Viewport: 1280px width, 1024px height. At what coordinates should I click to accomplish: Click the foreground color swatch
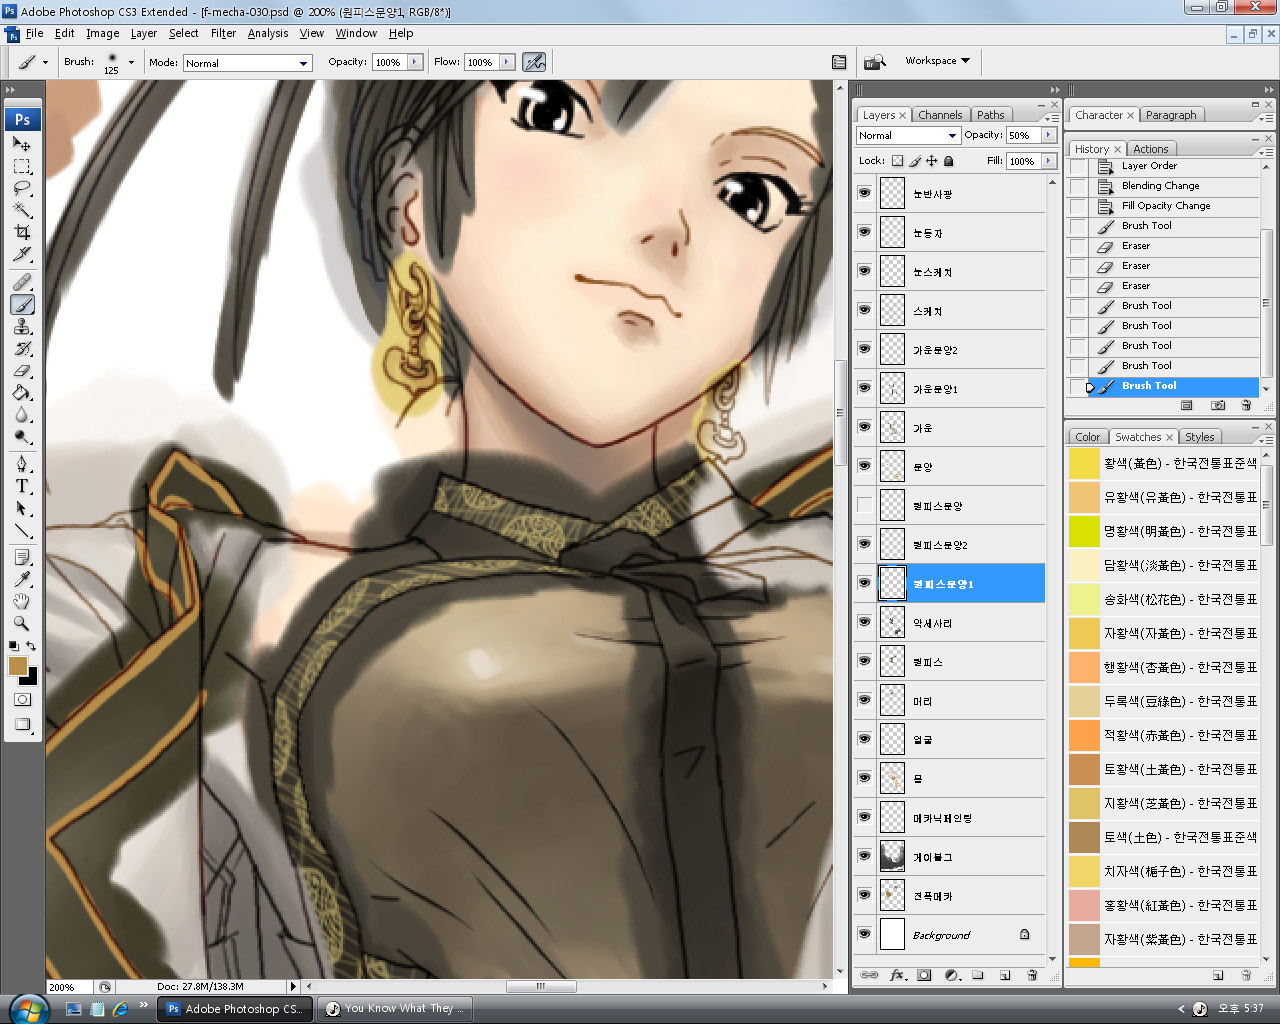point(17,666)
